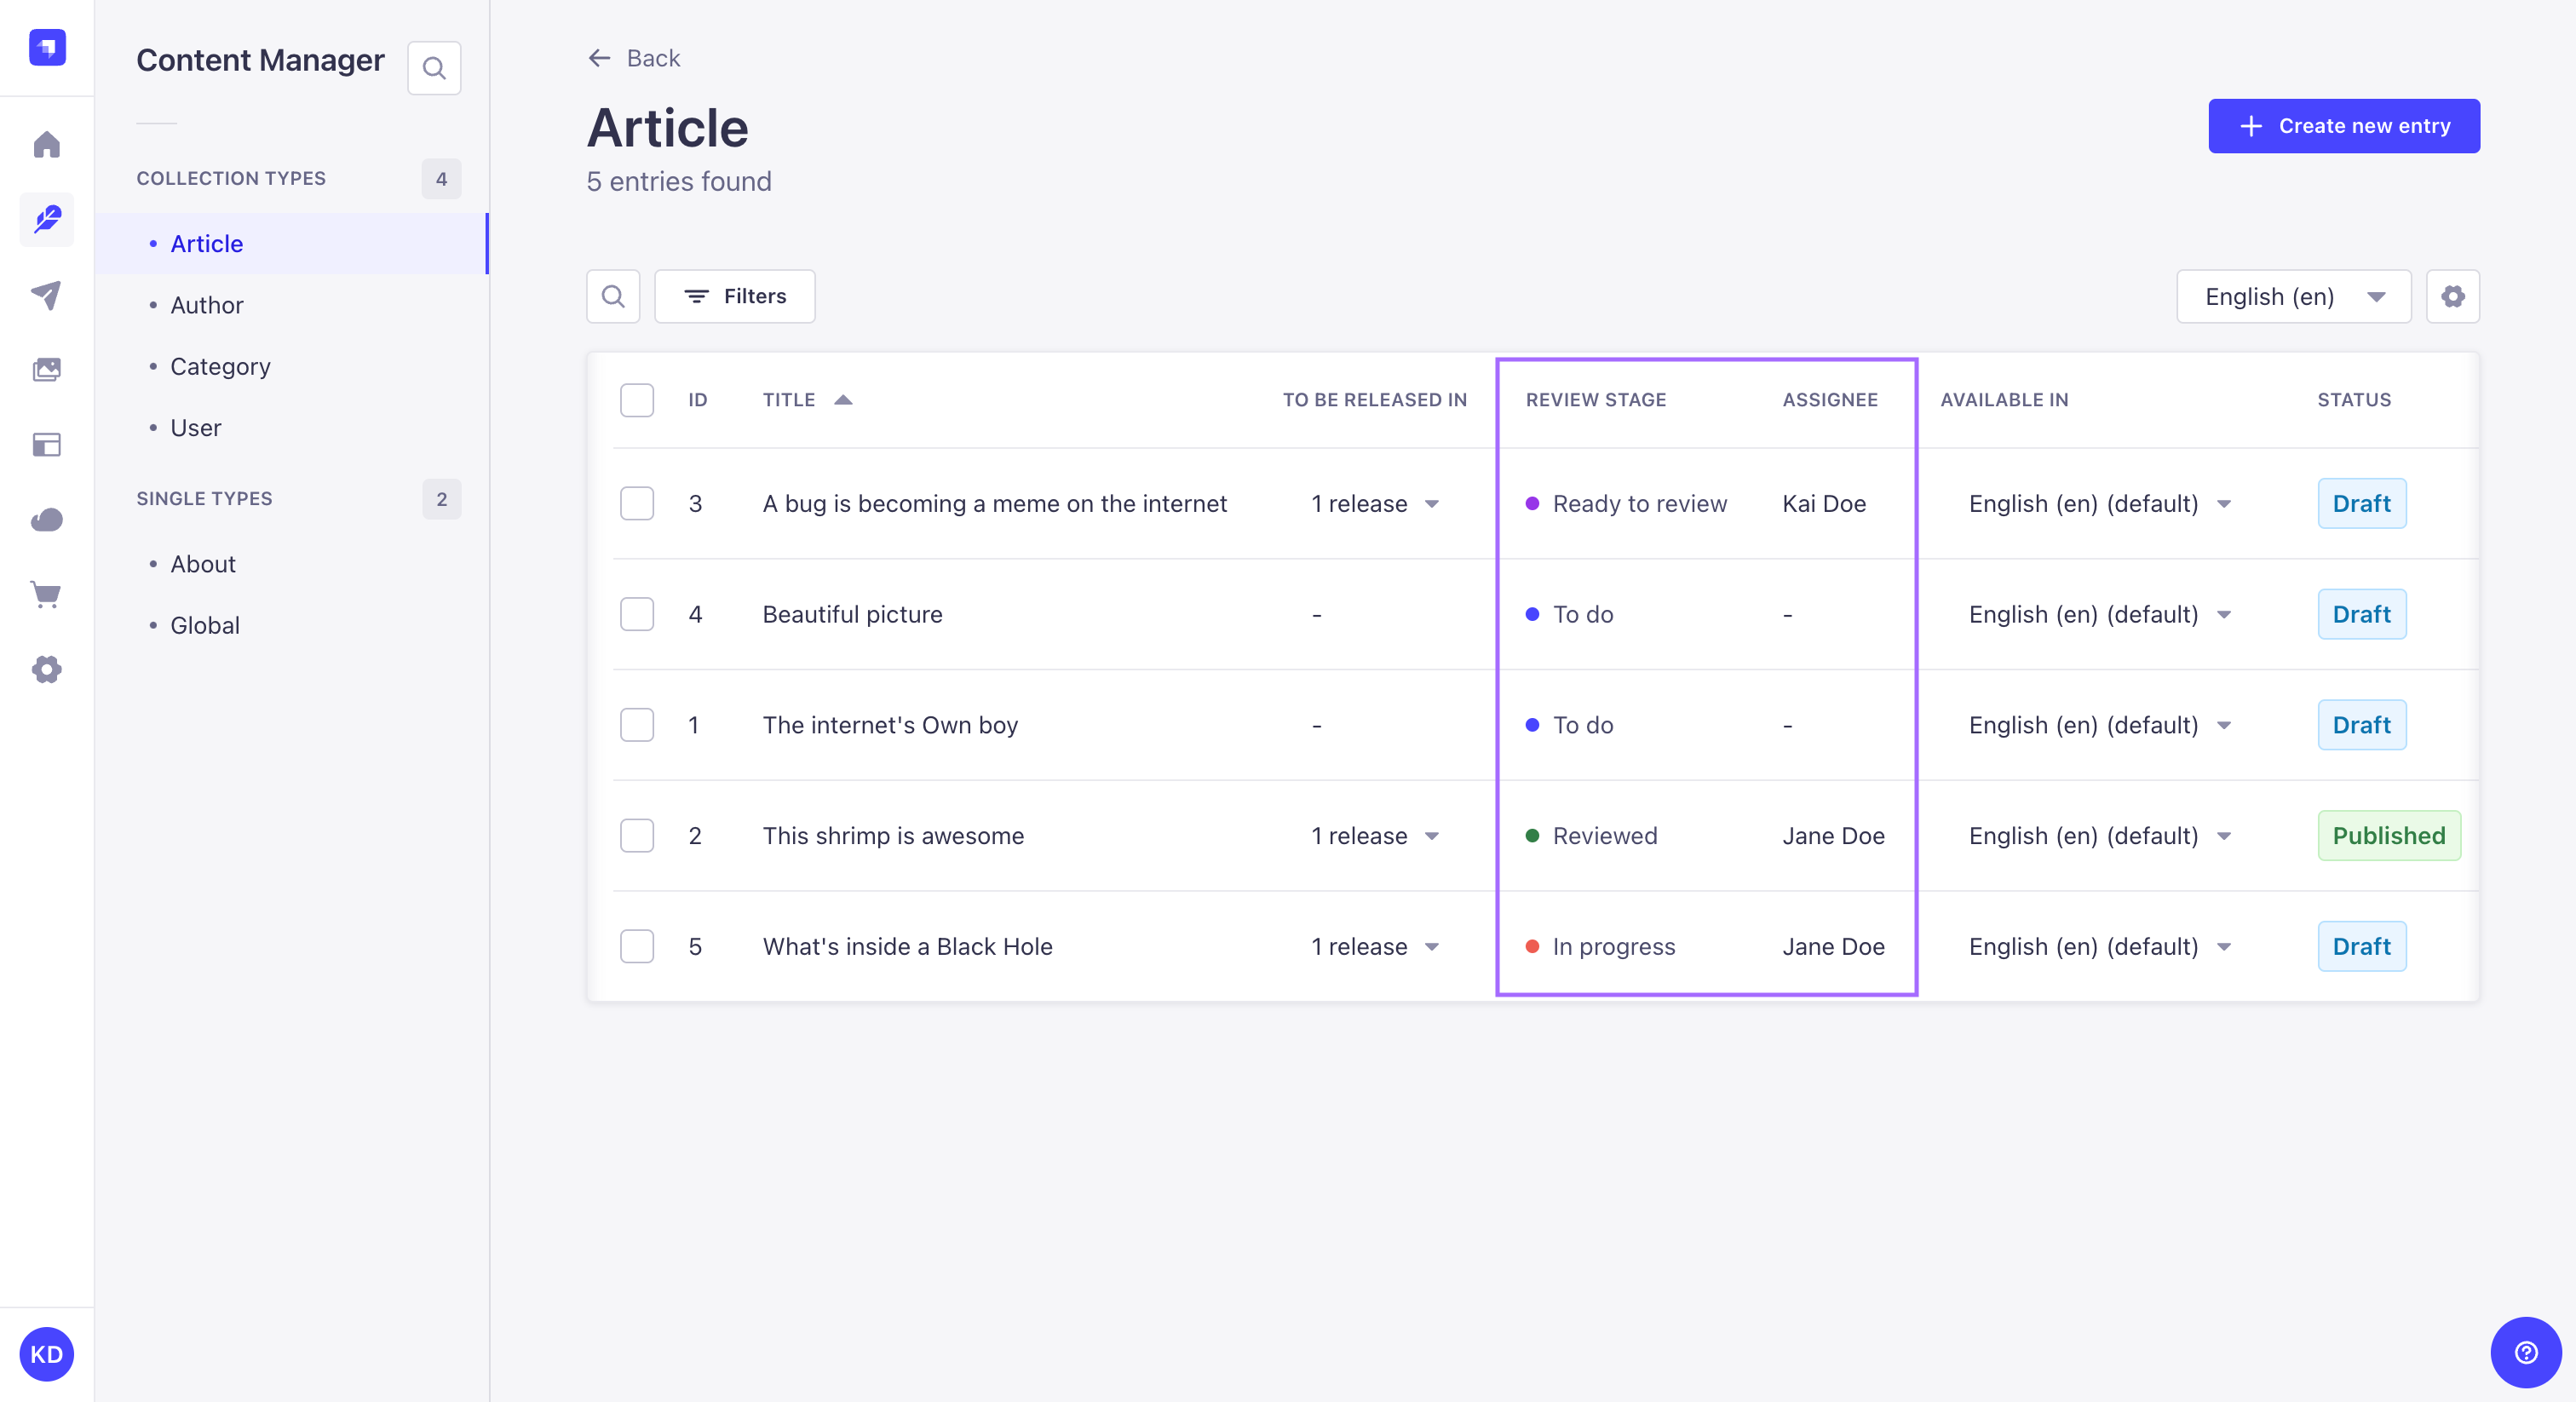Open Strapi Cloud from the sidebar
The width and height of the screenshot is (2576, 1402).
click(x=46, y=519)
